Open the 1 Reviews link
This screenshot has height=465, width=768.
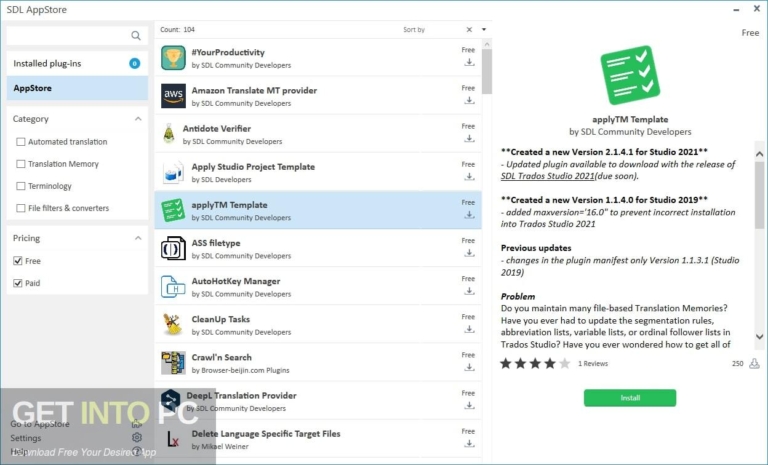pyautogui.click(x=593, y=364)
